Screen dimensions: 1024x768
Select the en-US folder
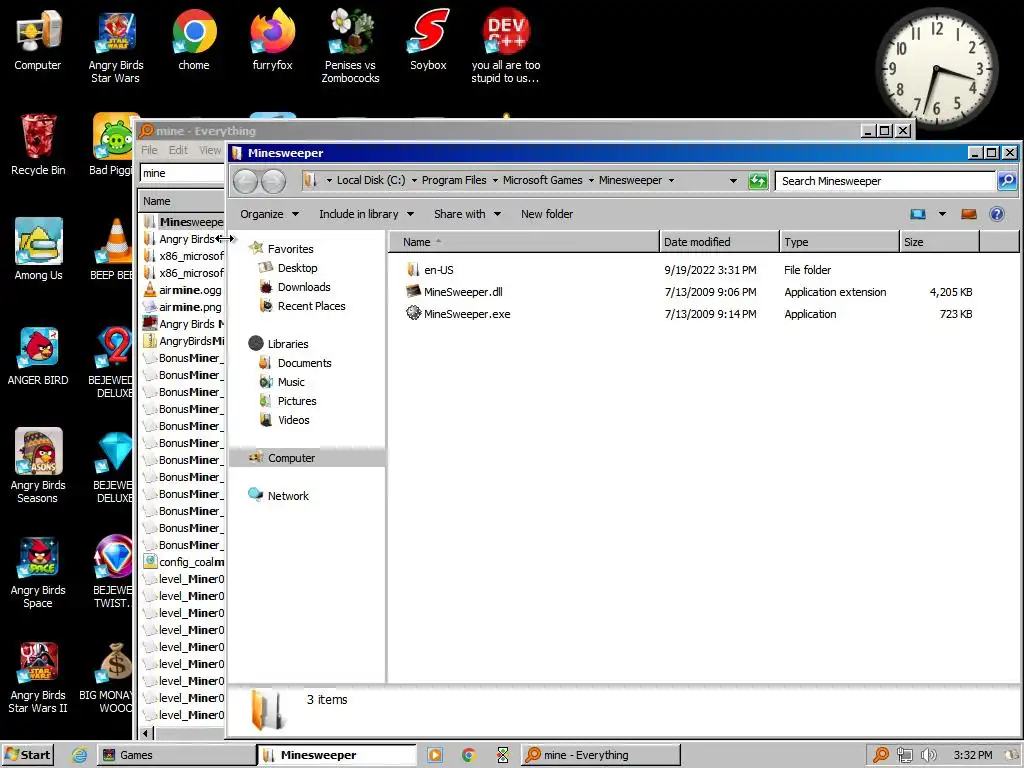click(x=439, y=270)
